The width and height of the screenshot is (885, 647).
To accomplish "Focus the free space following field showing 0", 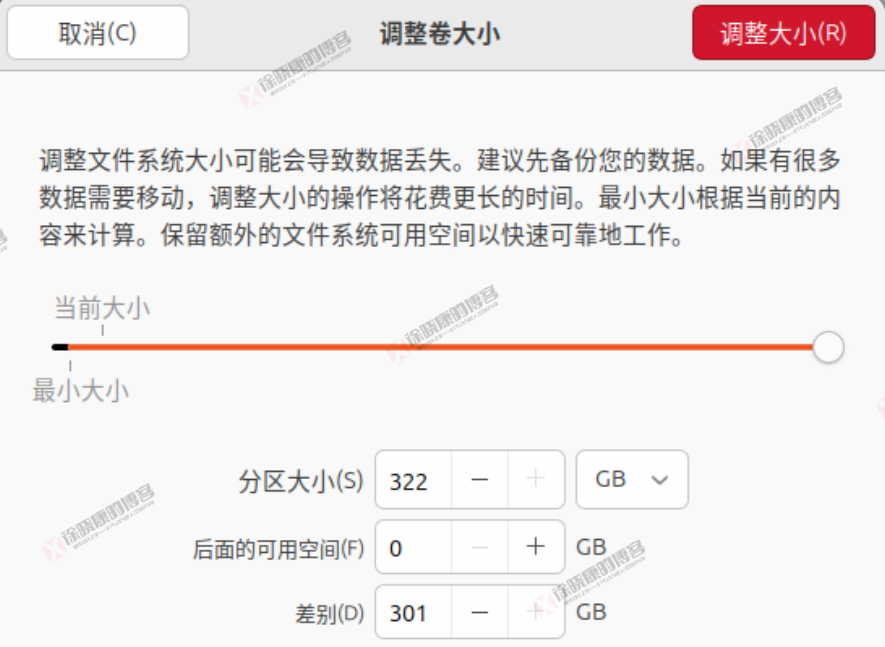I will pyautogui.click(x=413, y=547).
